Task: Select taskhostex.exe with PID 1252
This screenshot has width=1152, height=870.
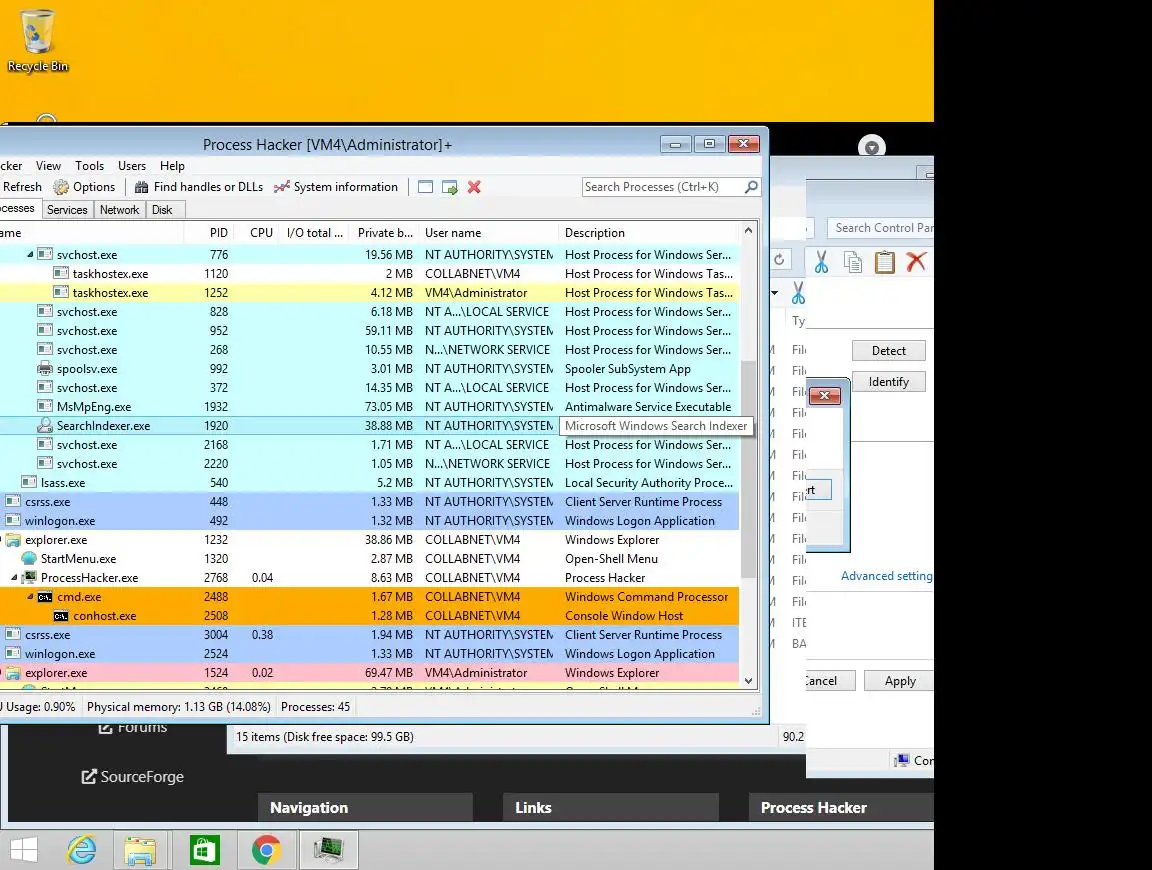Action: (x=370, y=292)
